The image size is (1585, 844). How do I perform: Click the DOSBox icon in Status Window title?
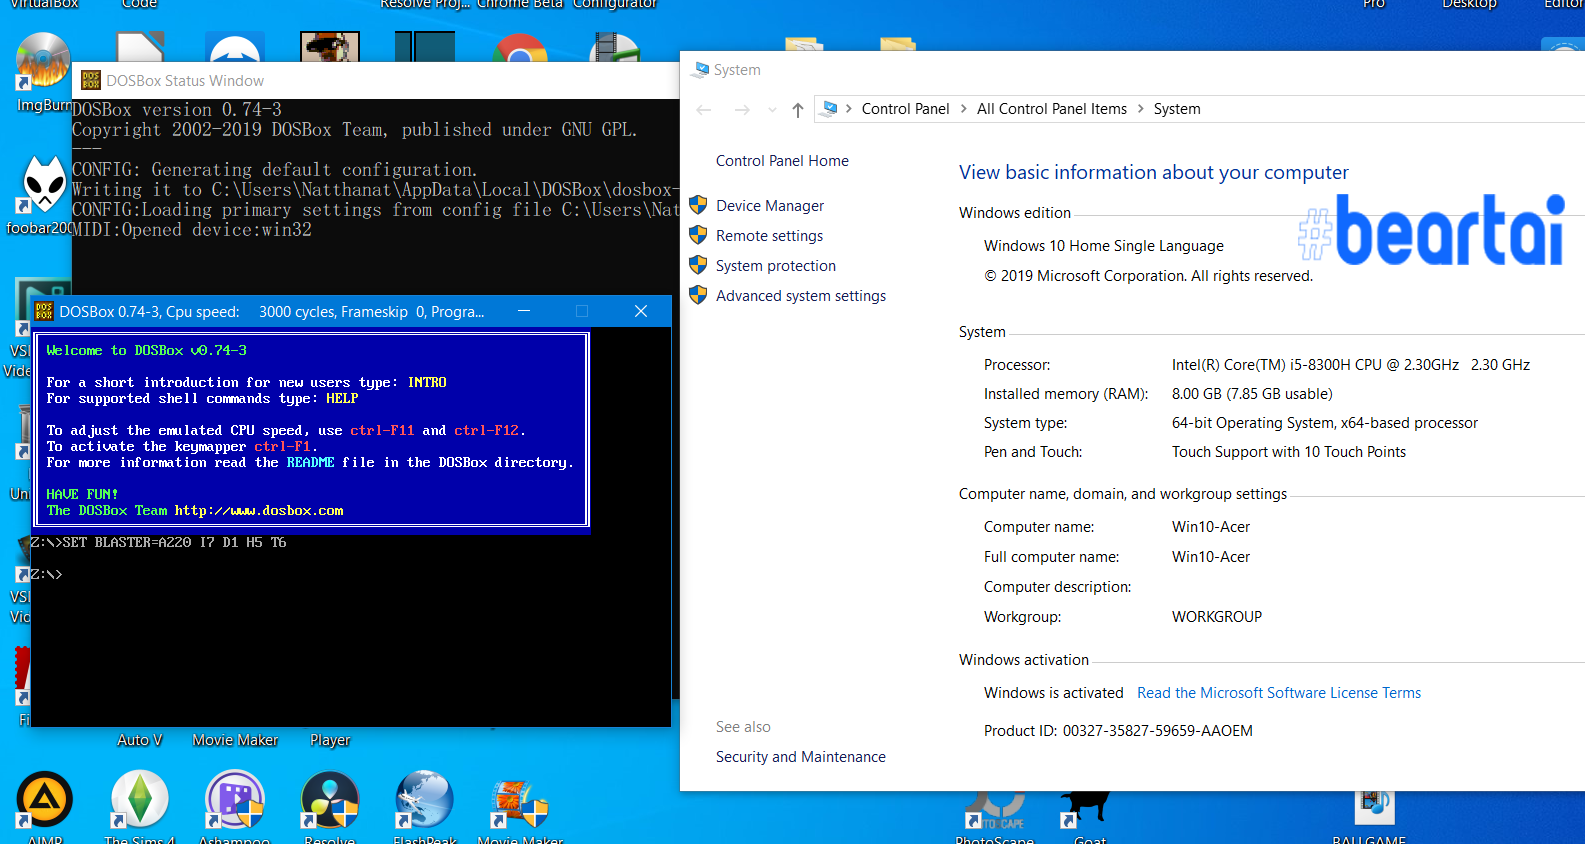[x=91, y=80]
